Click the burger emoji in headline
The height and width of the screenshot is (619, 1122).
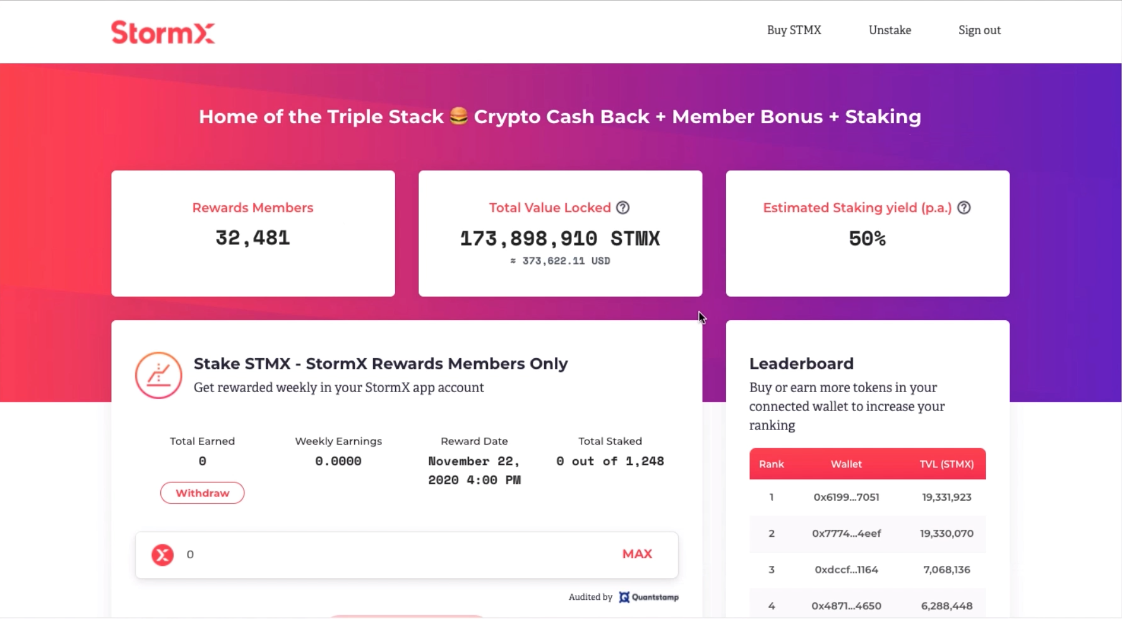pos(459,116)
